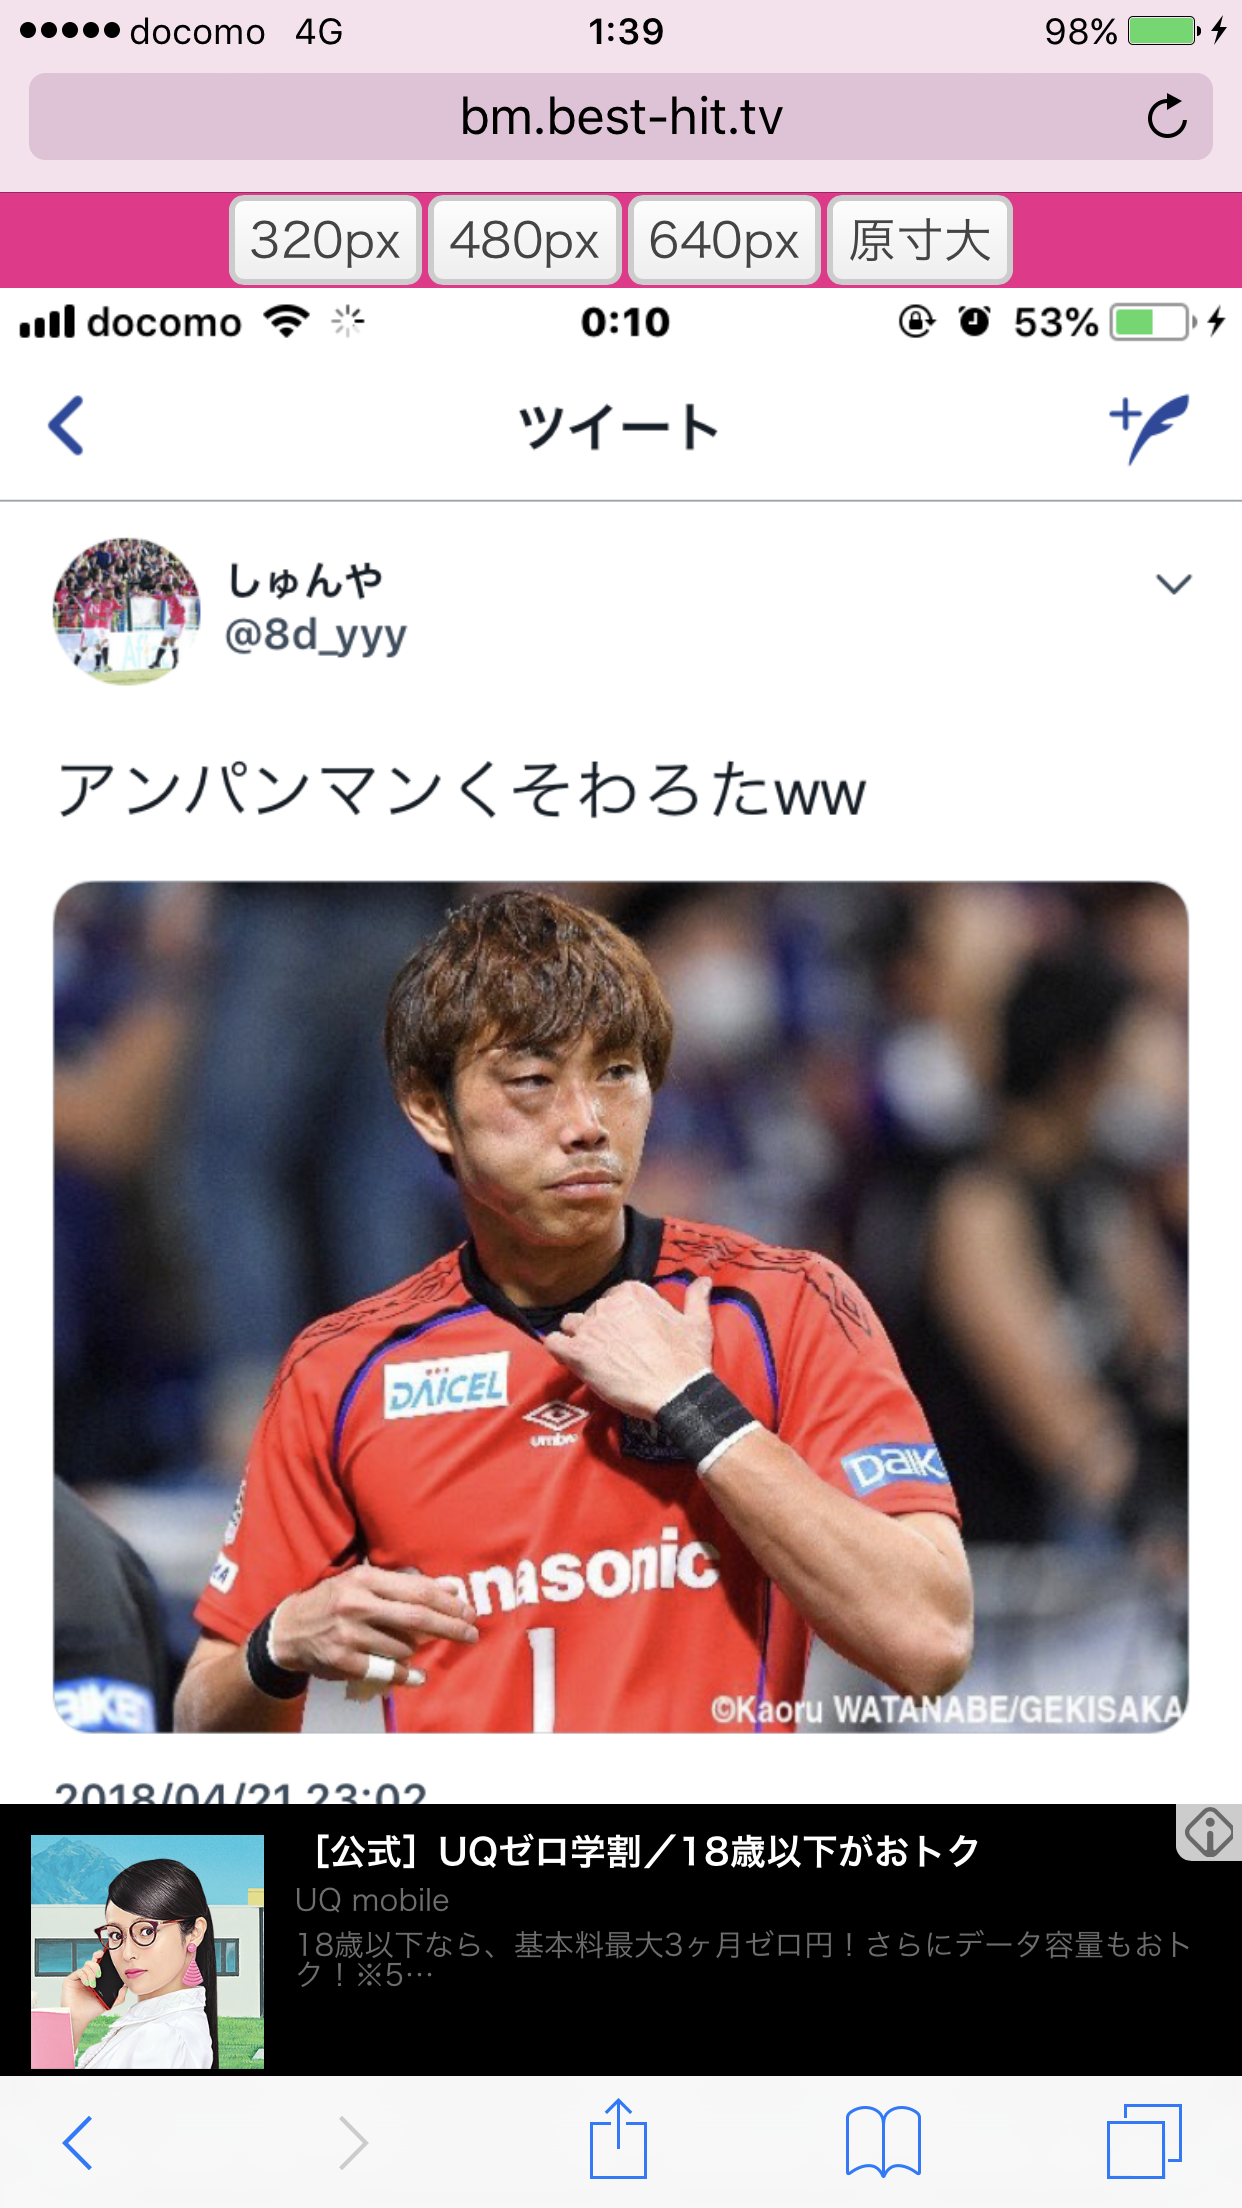
Task: Open the UQゼロ学割 ad headline
Action: coord(645,1852)
